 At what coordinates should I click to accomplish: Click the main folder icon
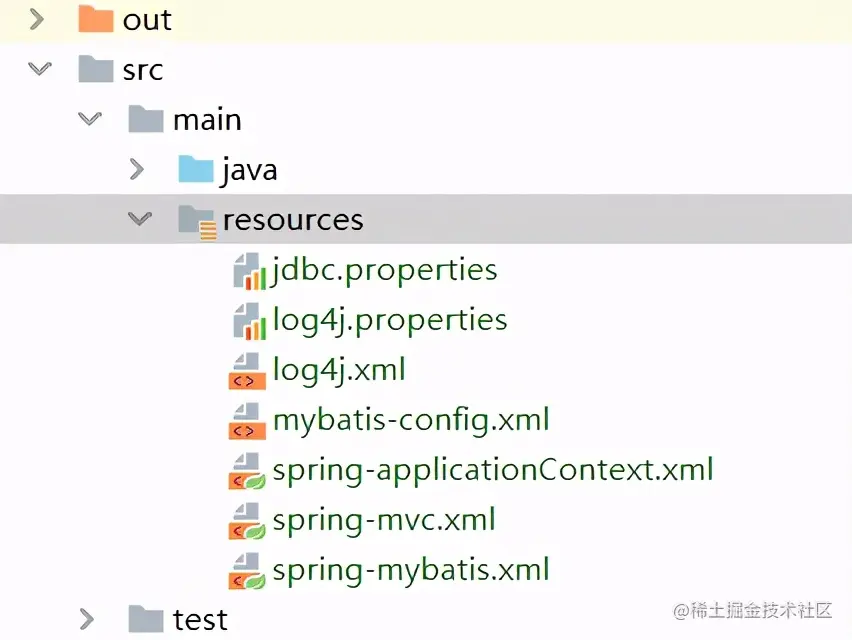point(146,118)
